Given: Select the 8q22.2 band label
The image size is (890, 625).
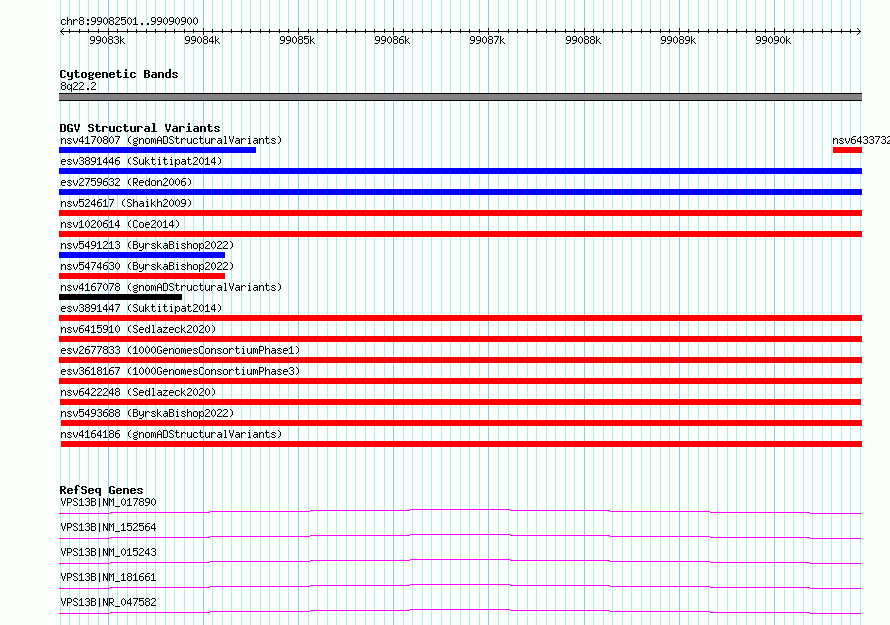Looking at the screenshot, I should (78, 86).
